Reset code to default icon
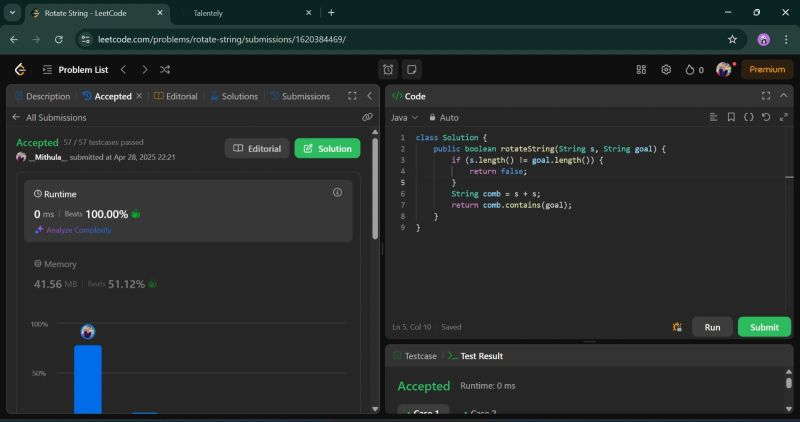 coord(766,117)
